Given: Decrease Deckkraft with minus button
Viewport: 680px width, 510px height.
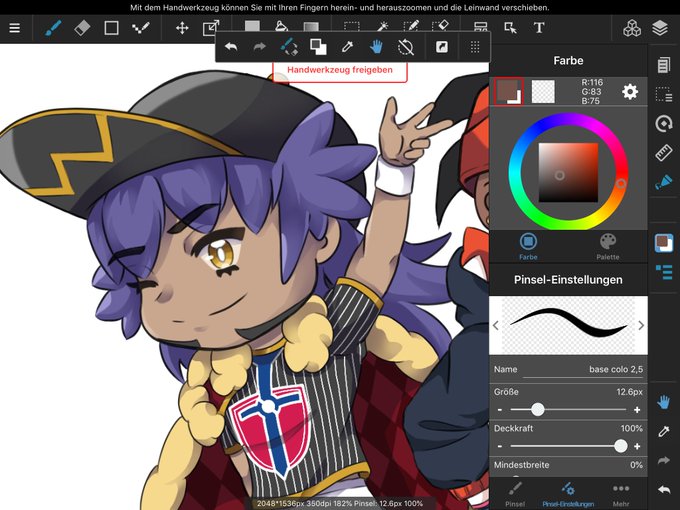Looking at the screenshot, I should point(500,446).
